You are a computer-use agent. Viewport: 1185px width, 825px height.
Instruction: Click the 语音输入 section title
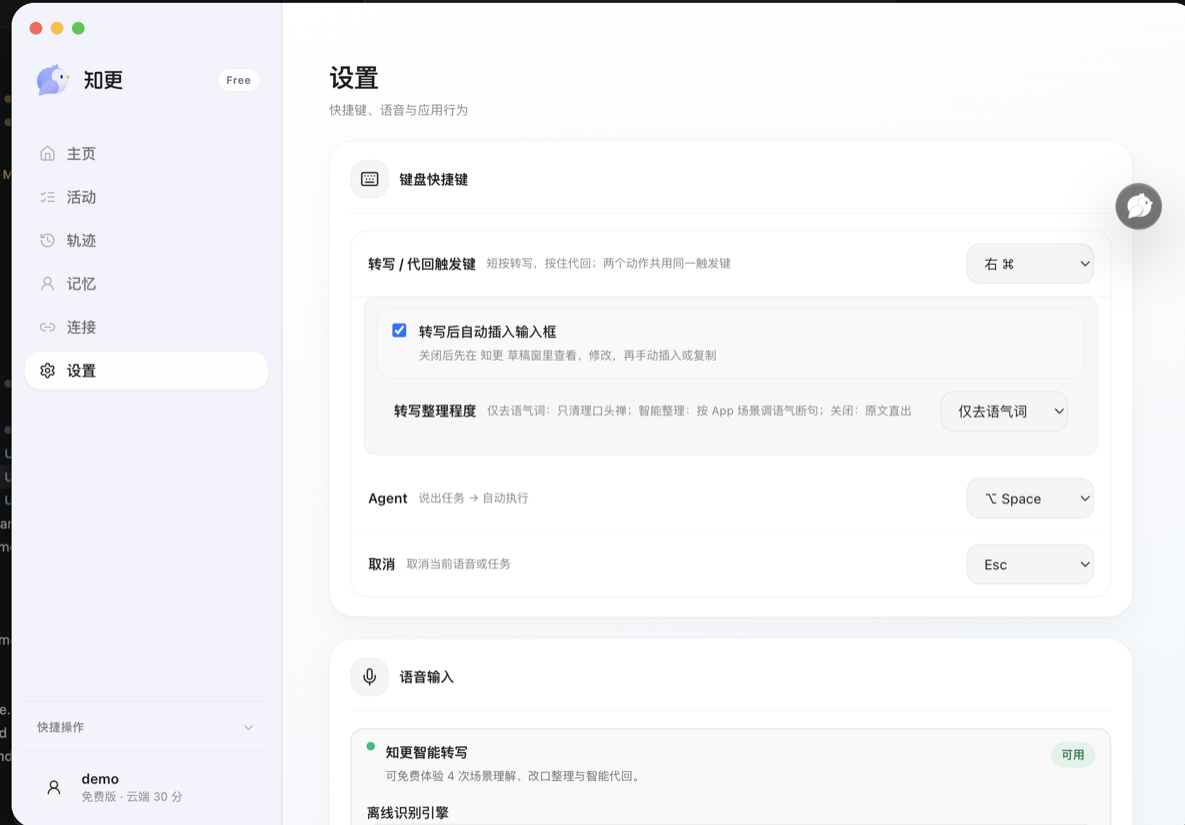[x=427, y=677]
